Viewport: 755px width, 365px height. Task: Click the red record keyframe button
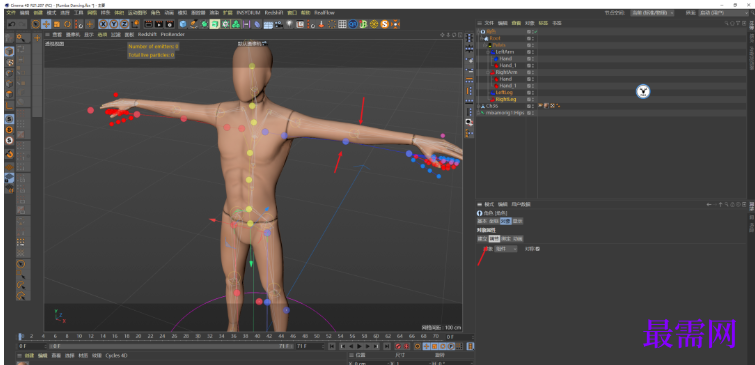[x=398, y=346]
